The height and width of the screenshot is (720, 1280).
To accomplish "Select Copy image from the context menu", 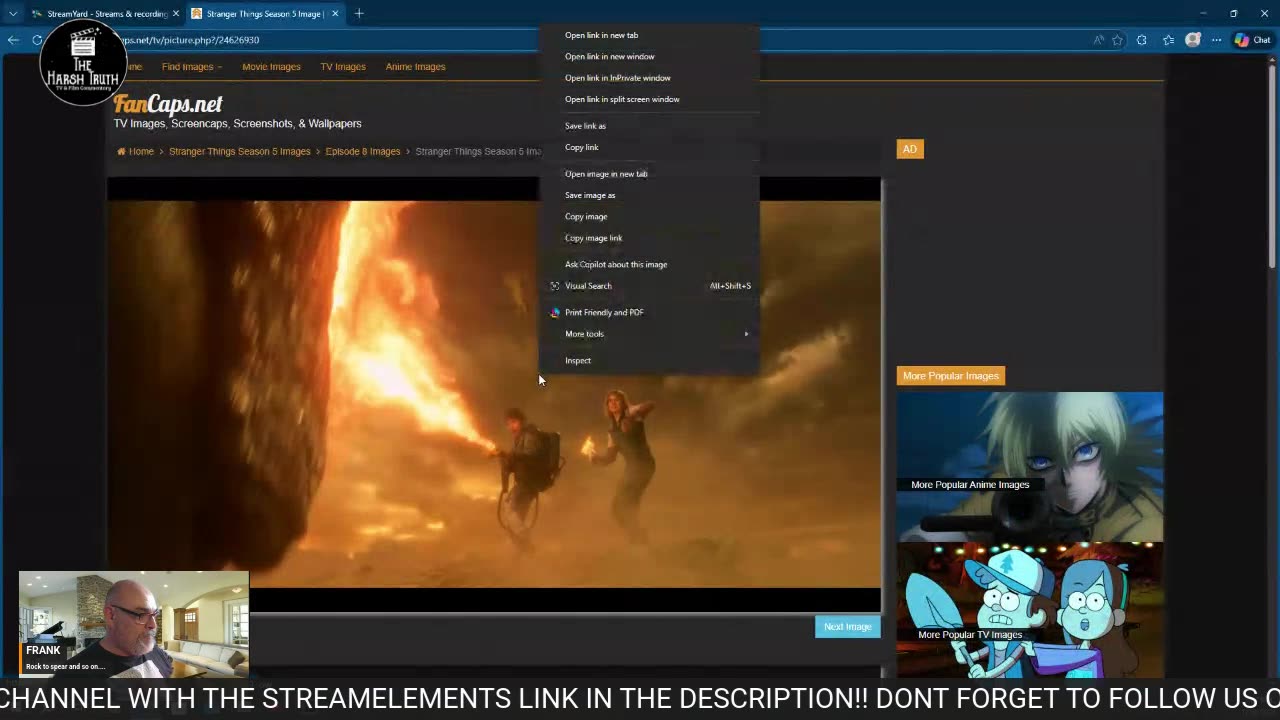I will pyautogui.click(x=649, y=217).
